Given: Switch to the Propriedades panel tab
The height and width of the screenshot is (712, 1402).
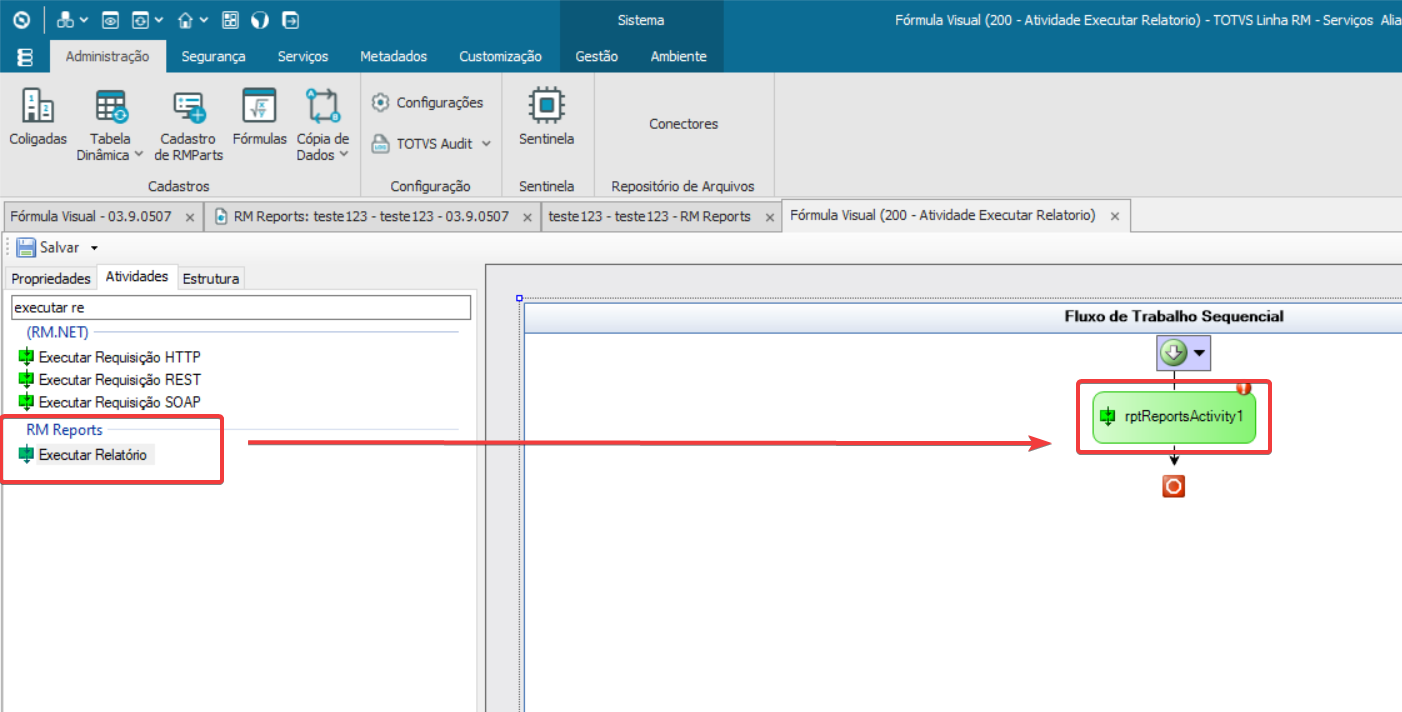Looking at the screenshot, I should 51,278.
